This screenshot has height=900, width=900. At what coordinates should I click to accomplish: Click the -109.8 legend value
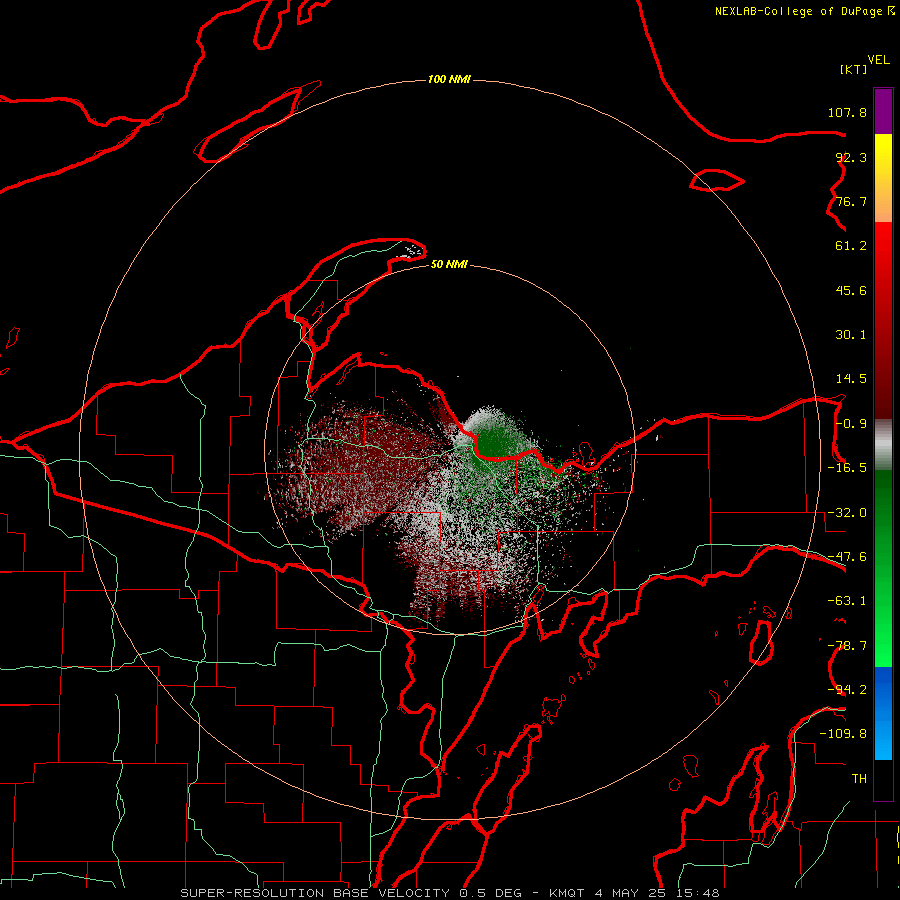843,734
